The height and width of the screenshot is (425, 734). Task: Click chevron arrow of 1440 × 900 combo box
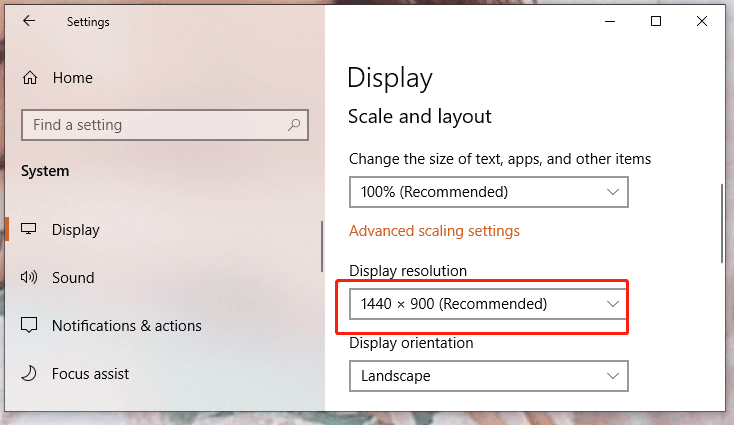click(x=613, y=304)
